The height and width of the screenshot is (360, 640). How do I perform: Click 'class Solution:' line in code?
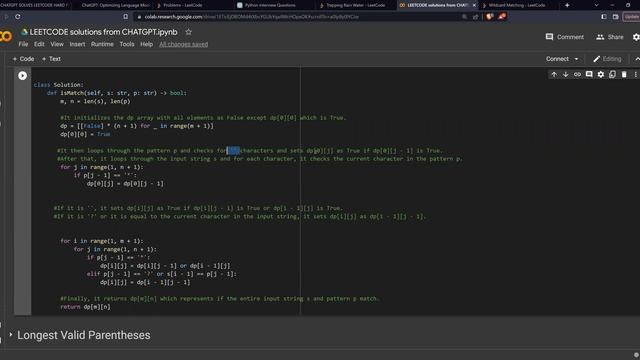(58, 85)
